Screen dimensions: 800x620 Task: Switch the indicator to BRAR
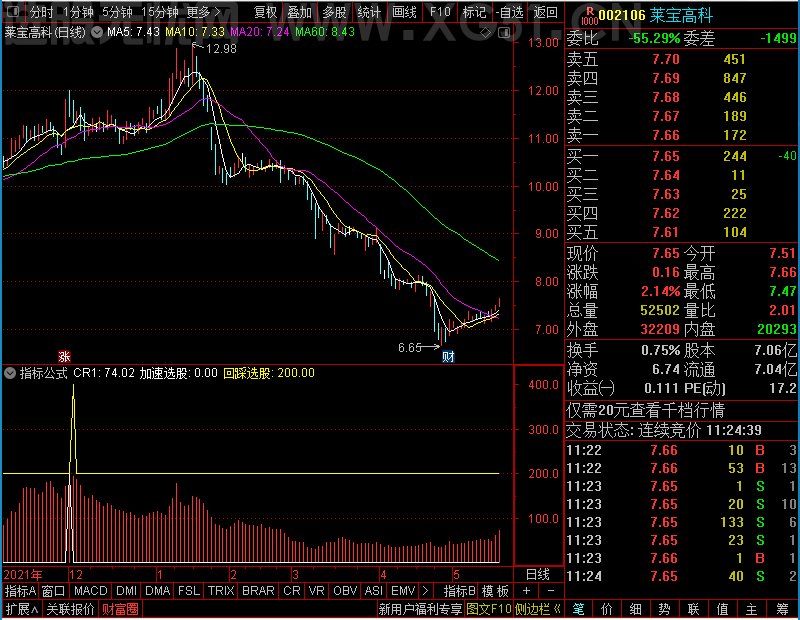click(258, 591)
